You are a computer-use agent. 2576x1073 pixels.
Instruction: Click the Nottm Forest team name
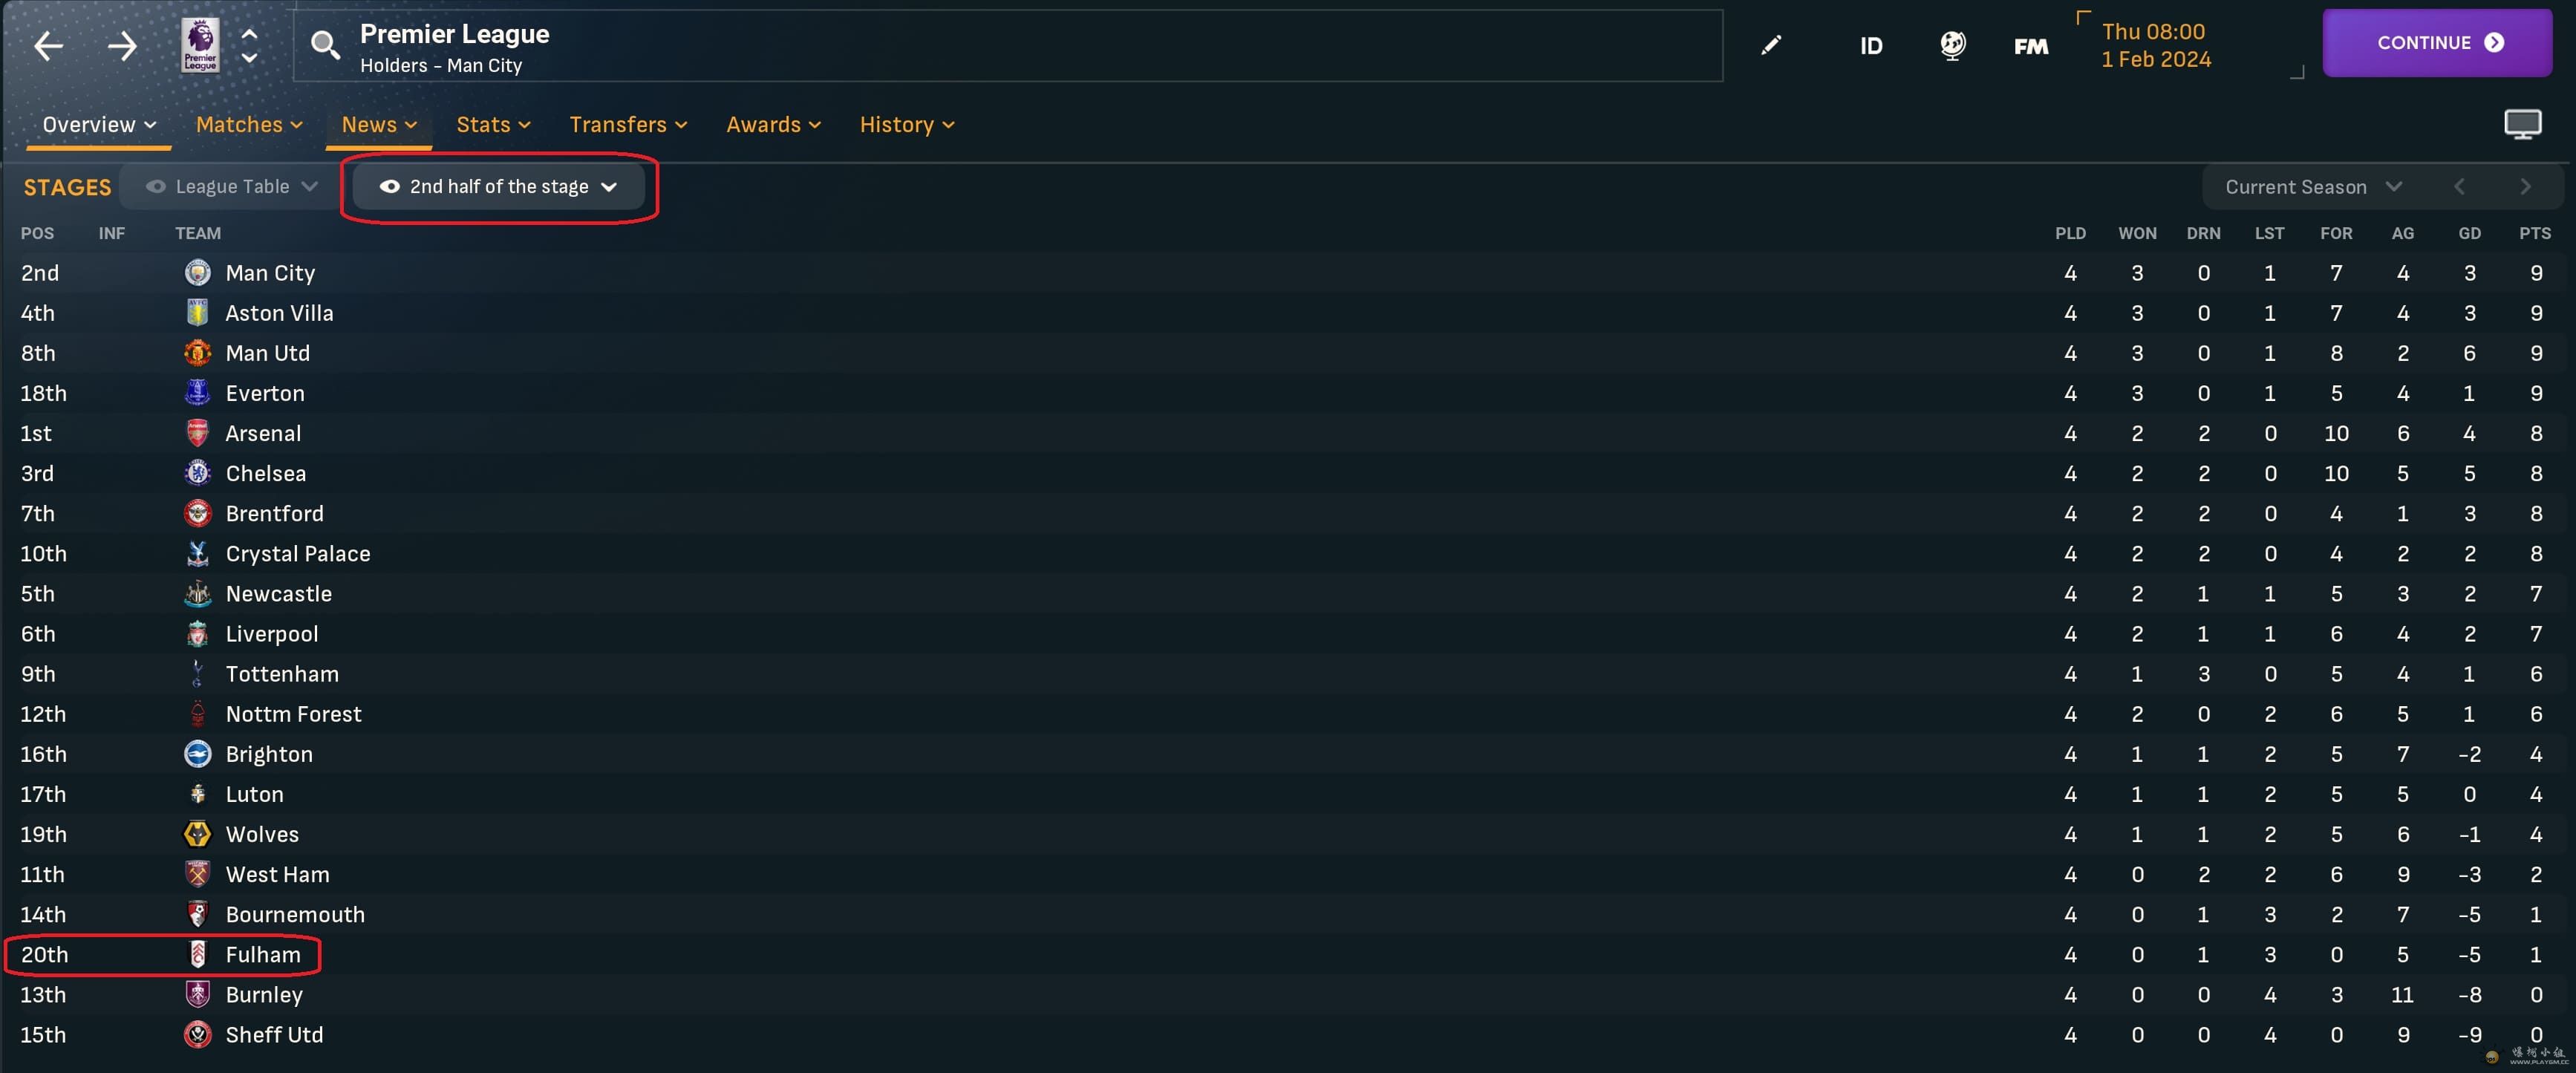coord(293,714)
